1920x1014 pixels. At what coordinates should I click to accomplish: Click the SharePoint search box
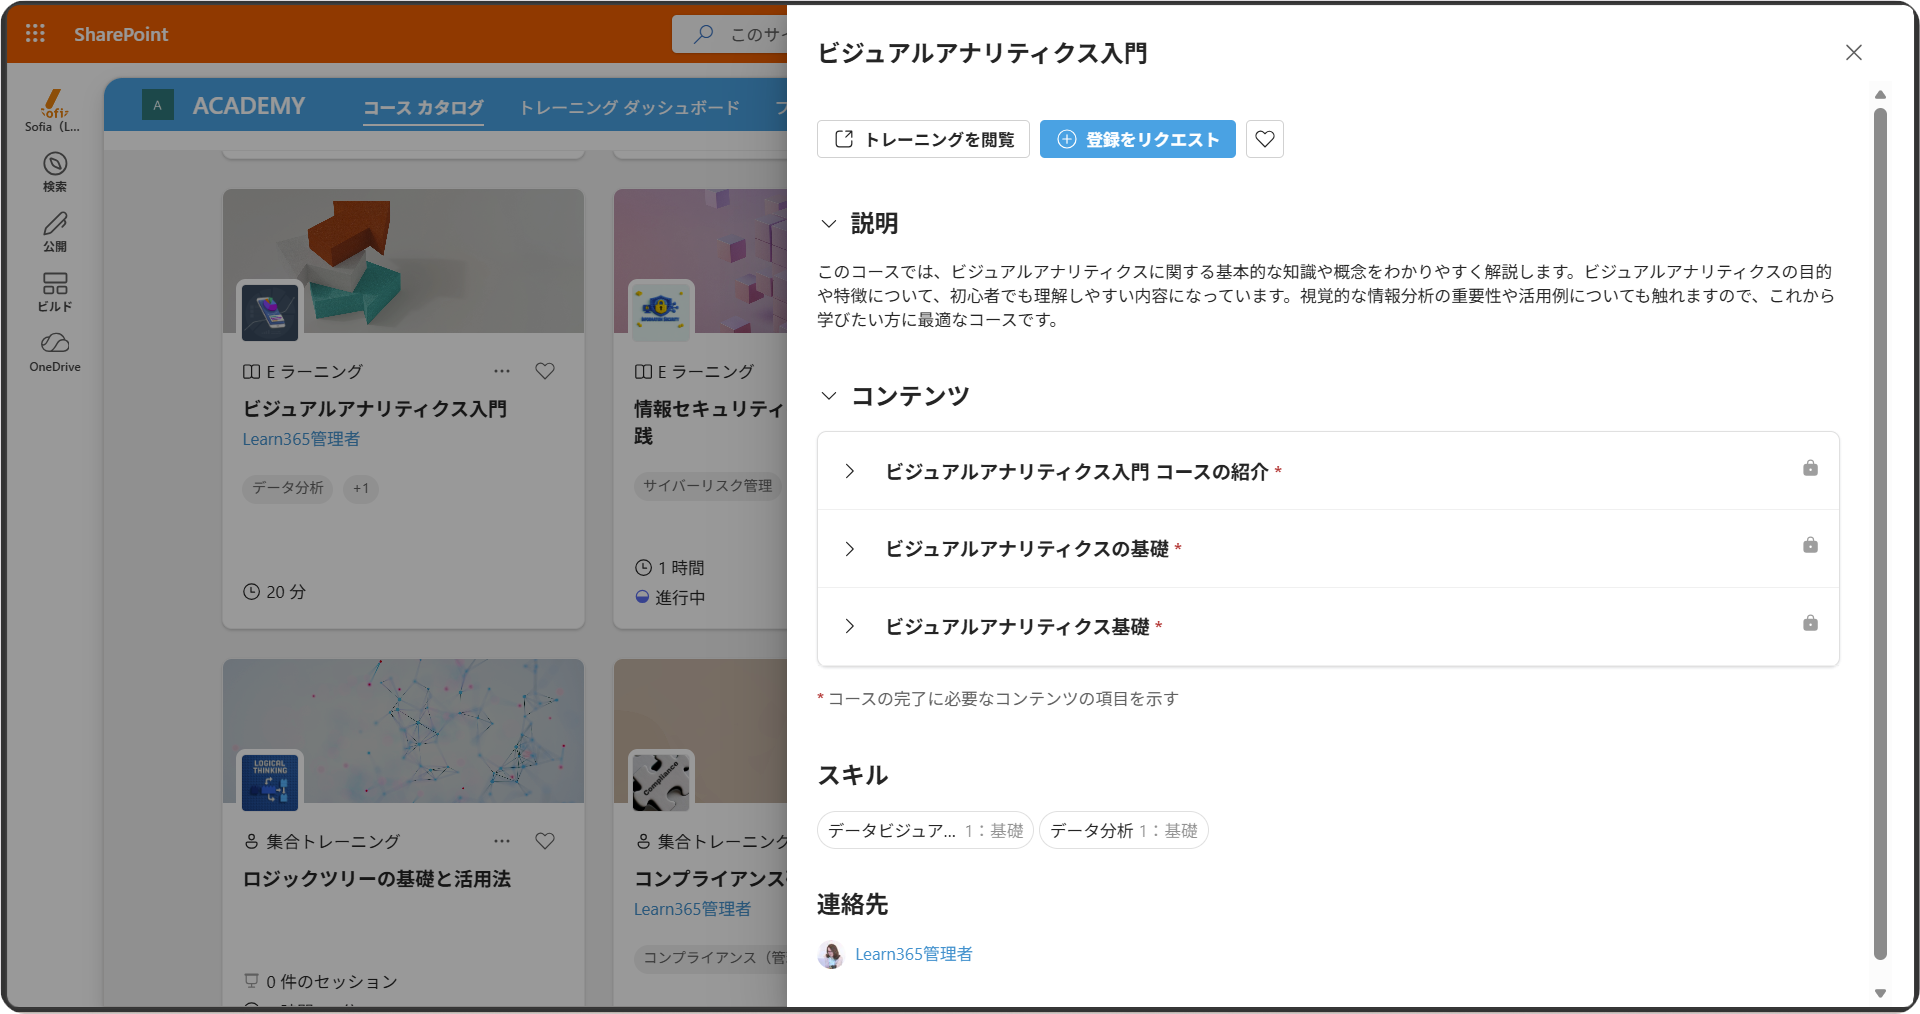(730, 34)
